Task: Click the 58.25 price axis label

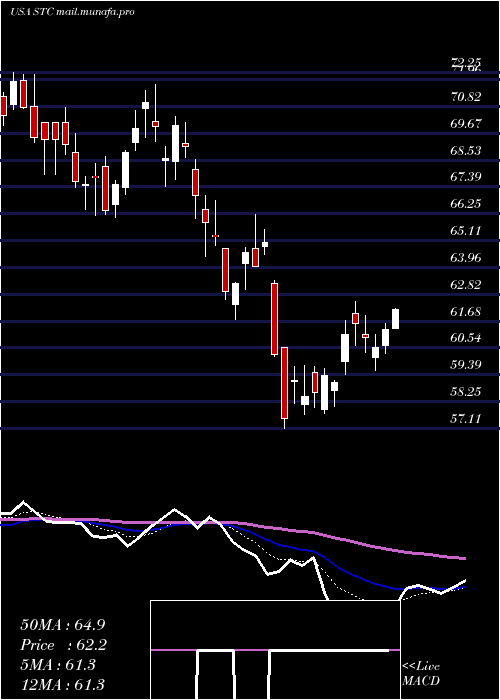Action: pos(466,392)
